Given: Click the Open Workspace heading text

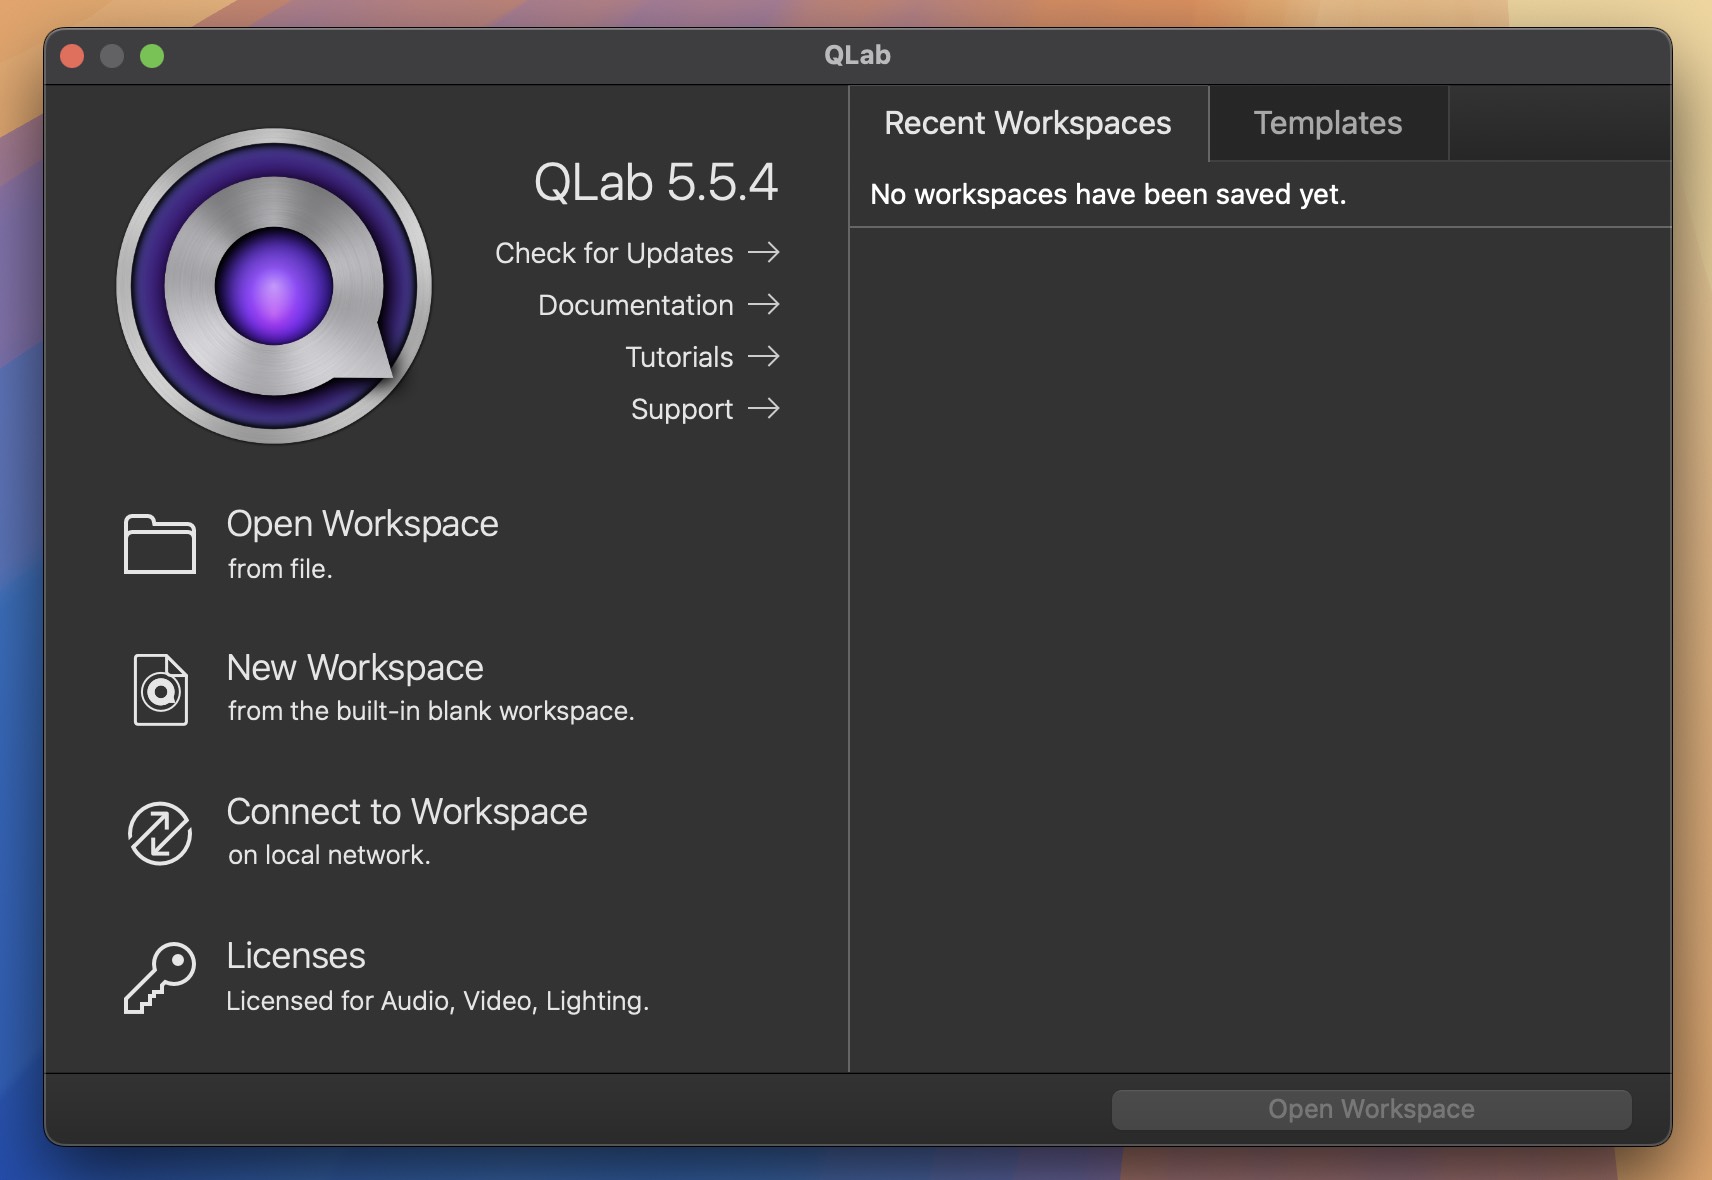Looking at the screenshot, I should pos(363,524).
